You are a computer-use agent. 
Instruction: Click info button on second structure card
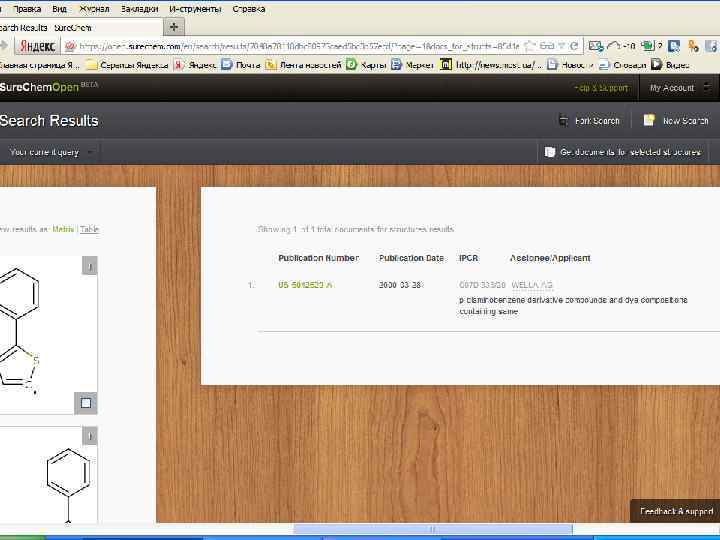tap(90, 436)
